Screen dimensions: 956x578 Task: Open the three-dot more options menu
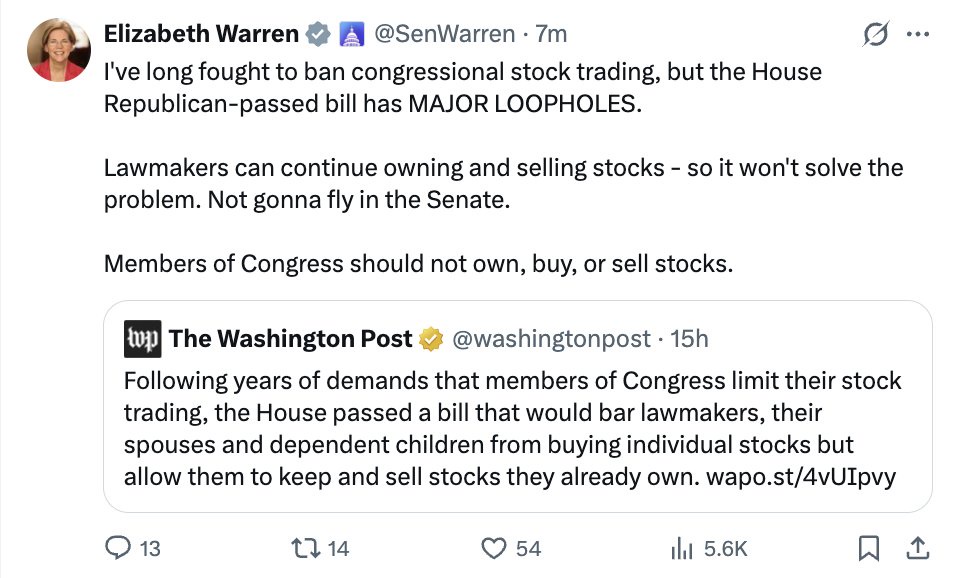(918, 35)
